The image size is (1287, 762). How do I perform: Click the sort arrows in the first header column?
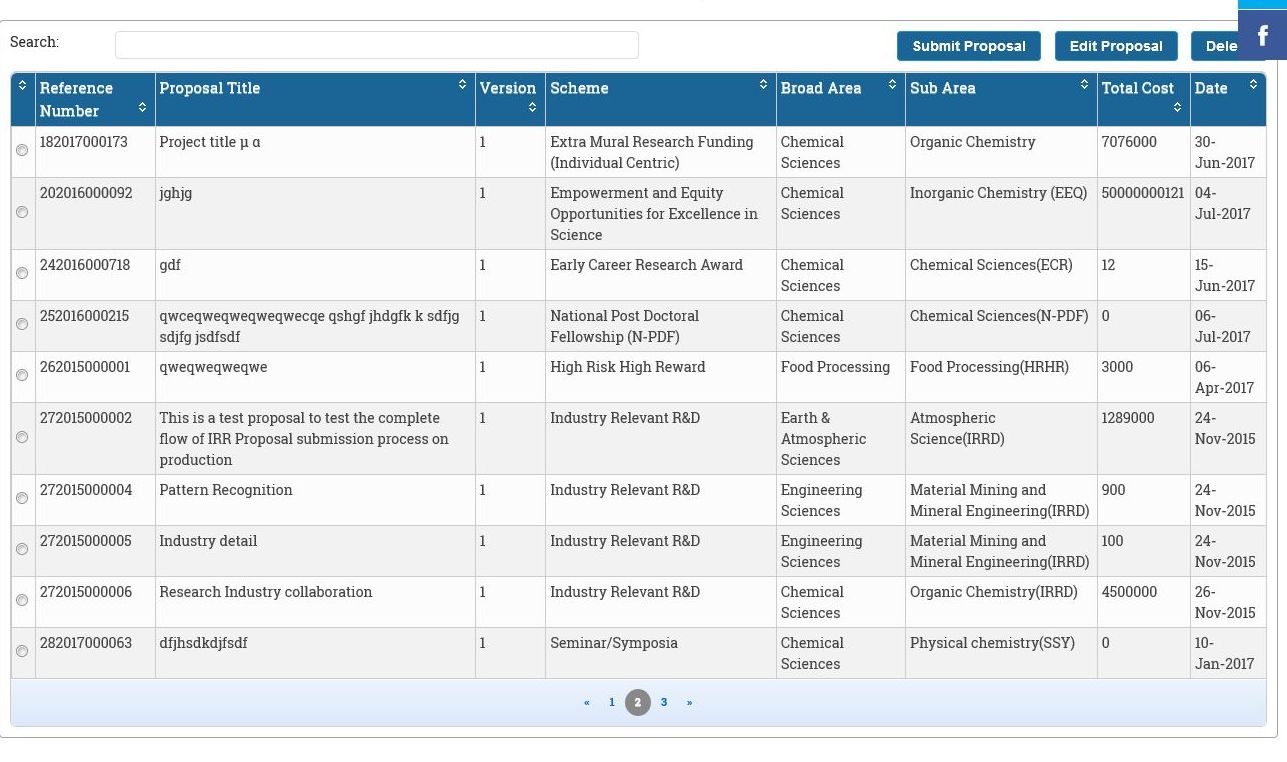tap(22, 86)
